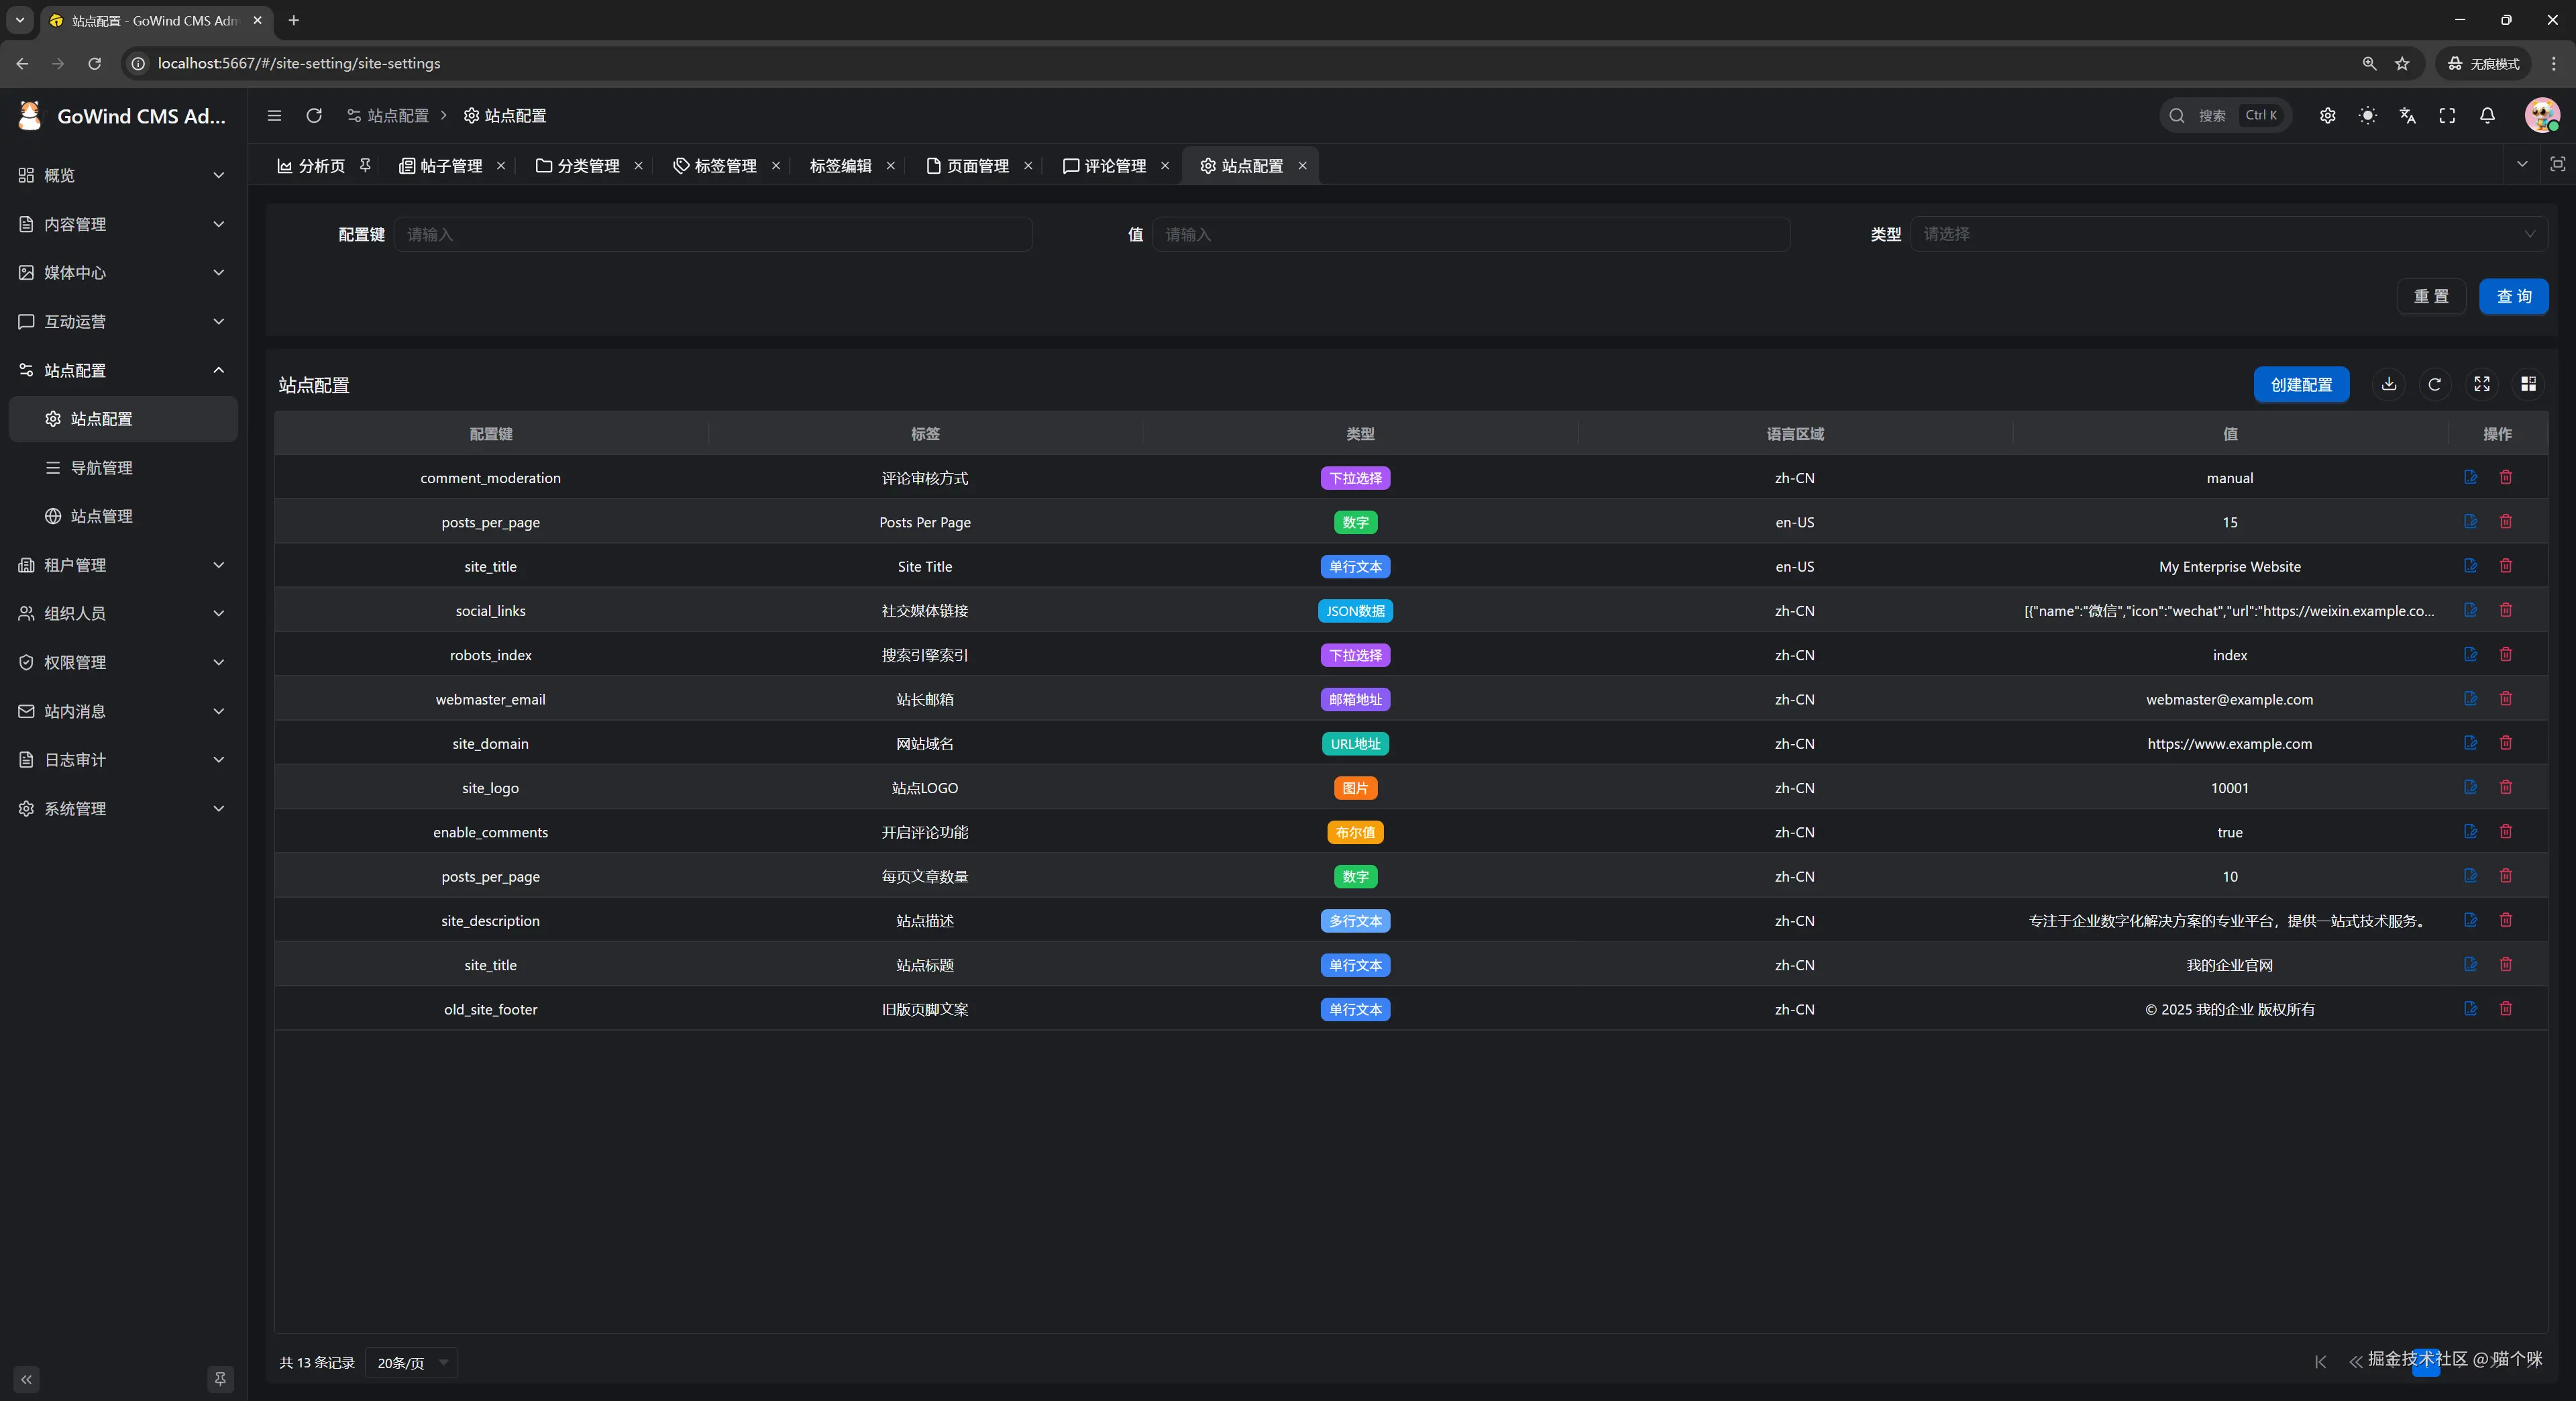Open the 类型 select dropdown
2576x1401 pixels.
click(x=2228, y=234)
